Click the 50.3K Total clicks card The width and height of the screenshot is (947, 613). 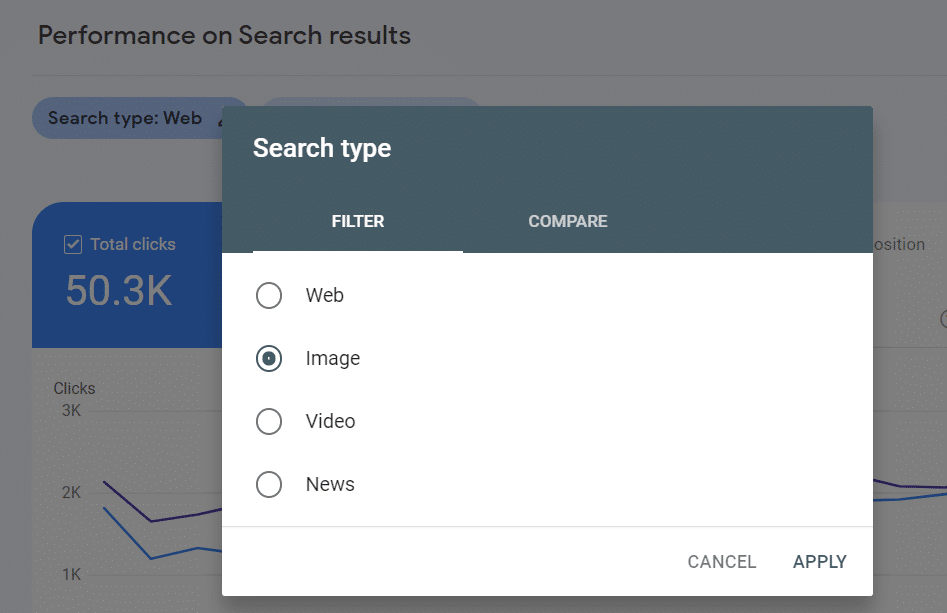click(x=127, y=275)
